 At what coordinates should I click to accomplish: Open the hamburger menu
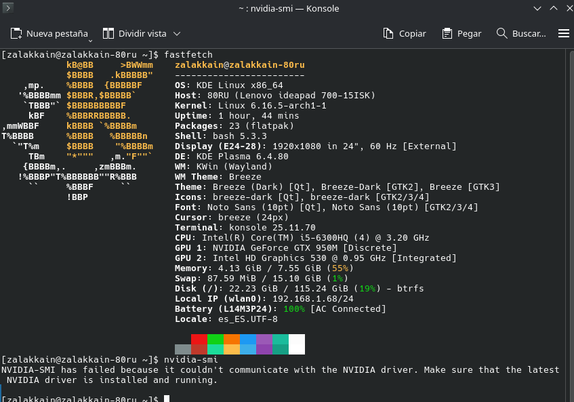click(x=563, y=34)
